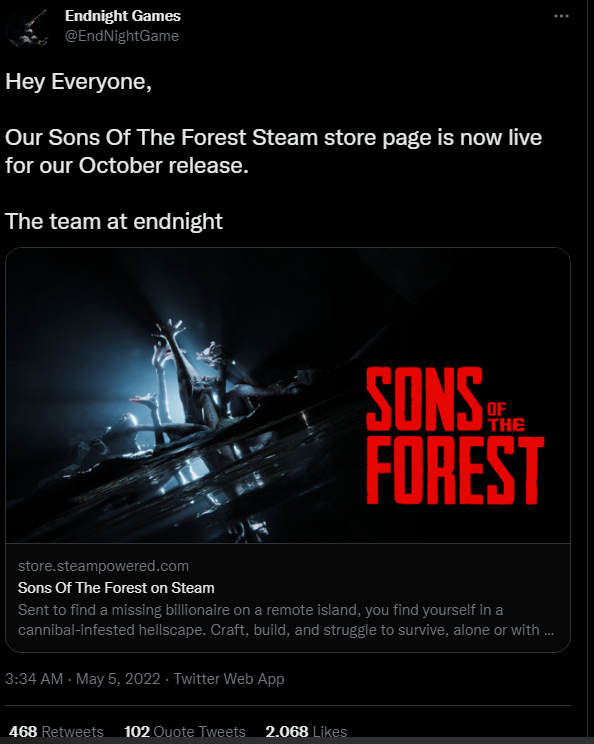Click the tweet date May 5, 2022

tap(118, 679)
